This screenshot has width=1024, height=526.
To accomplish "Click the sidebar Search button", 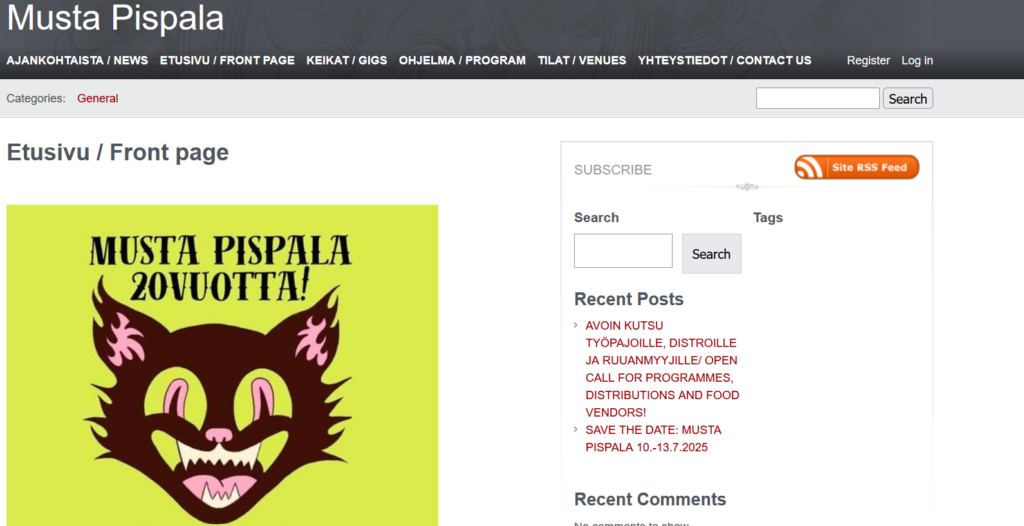I will coord(712,254).
